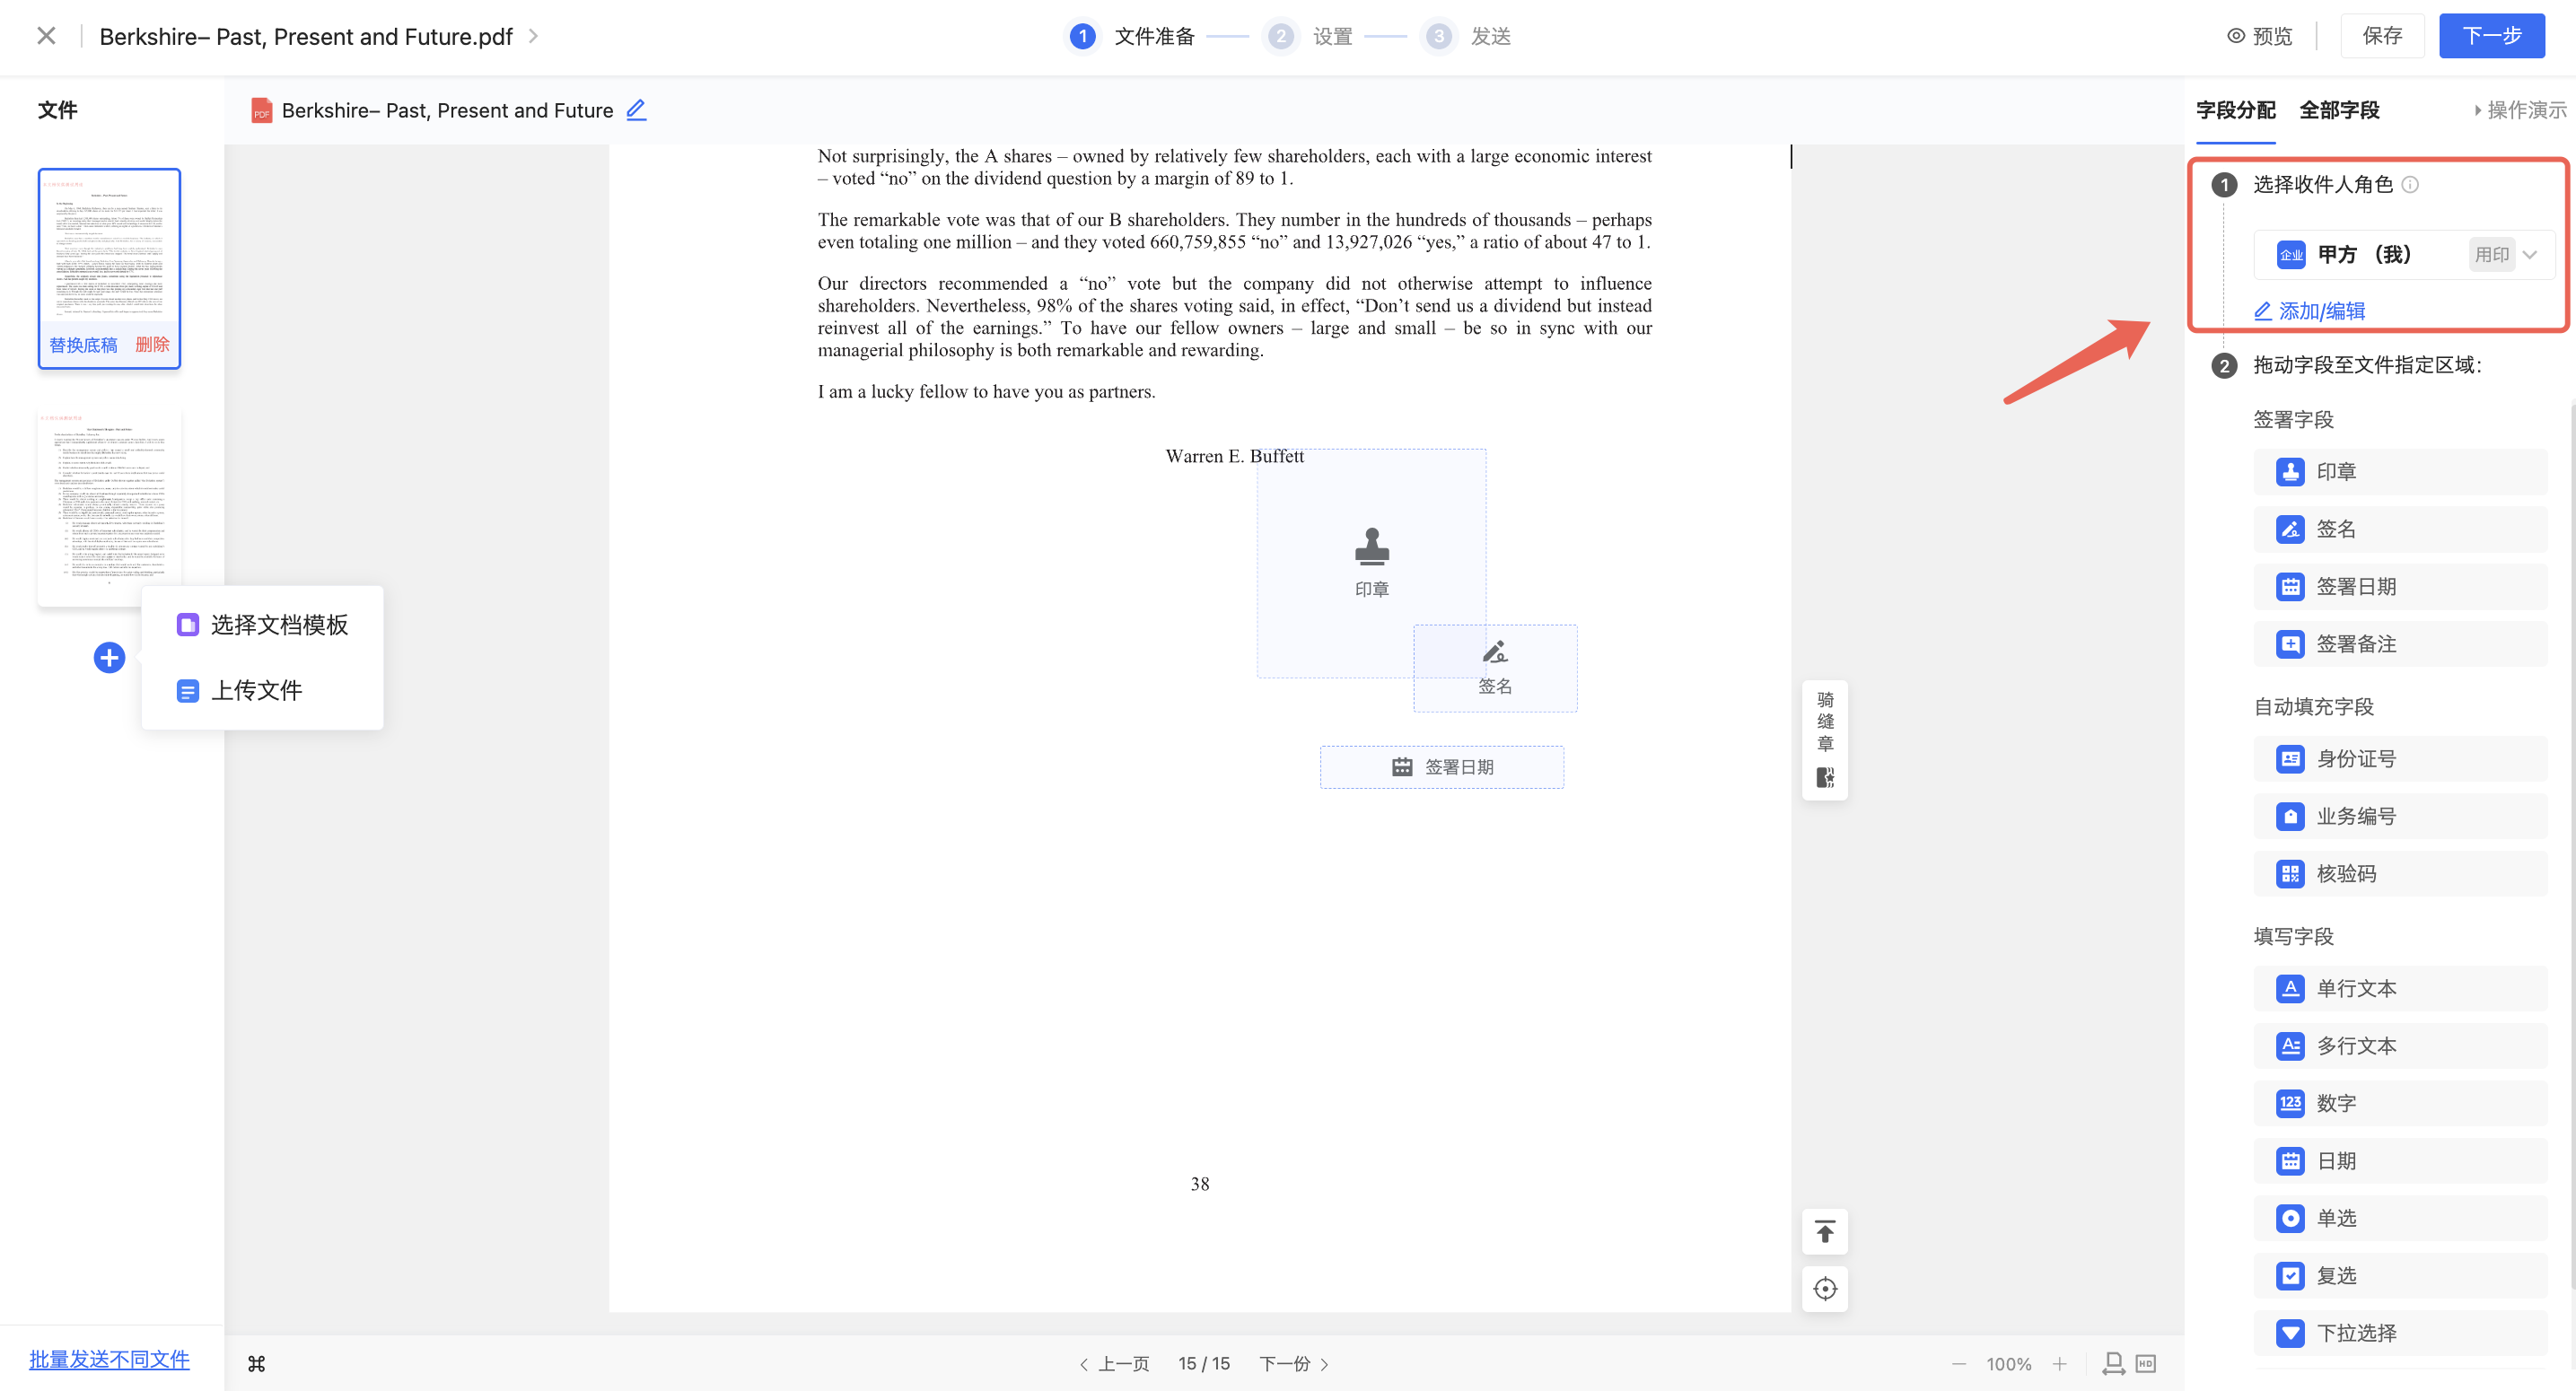Click the blue plus add-file icon
The width and height of the screenshot is (2576, 1391).
[x=109, y=657]
